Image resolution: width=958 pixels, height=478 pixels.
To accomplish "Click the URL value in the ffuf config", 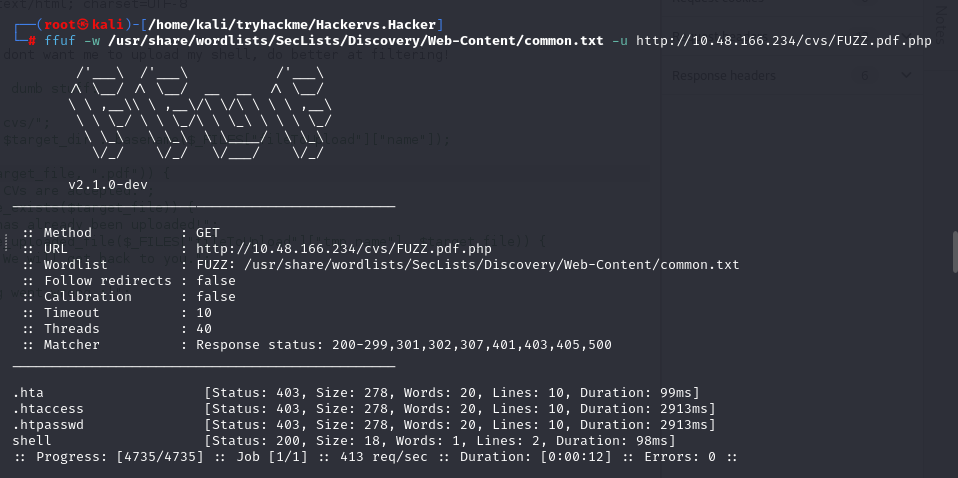I will pos(343,248).
